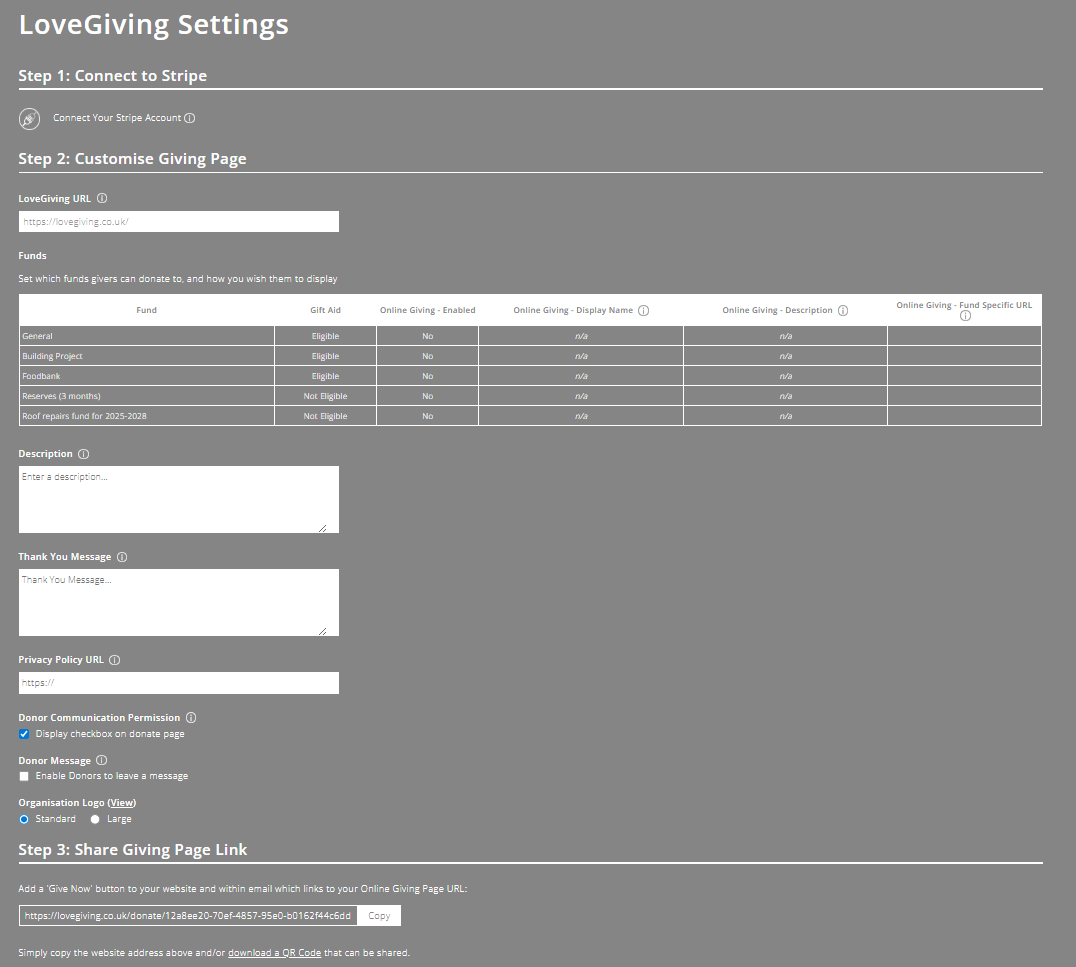Enable Donors to leave a message checkbox

(x=24, y=776)
